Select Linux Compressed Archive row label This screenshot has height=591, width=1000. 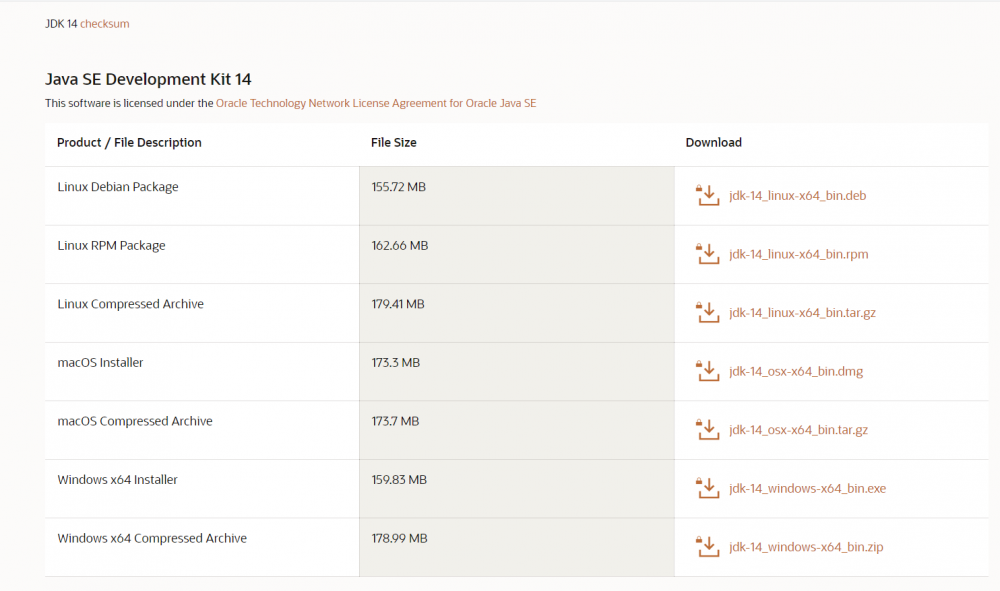[131, 304]
